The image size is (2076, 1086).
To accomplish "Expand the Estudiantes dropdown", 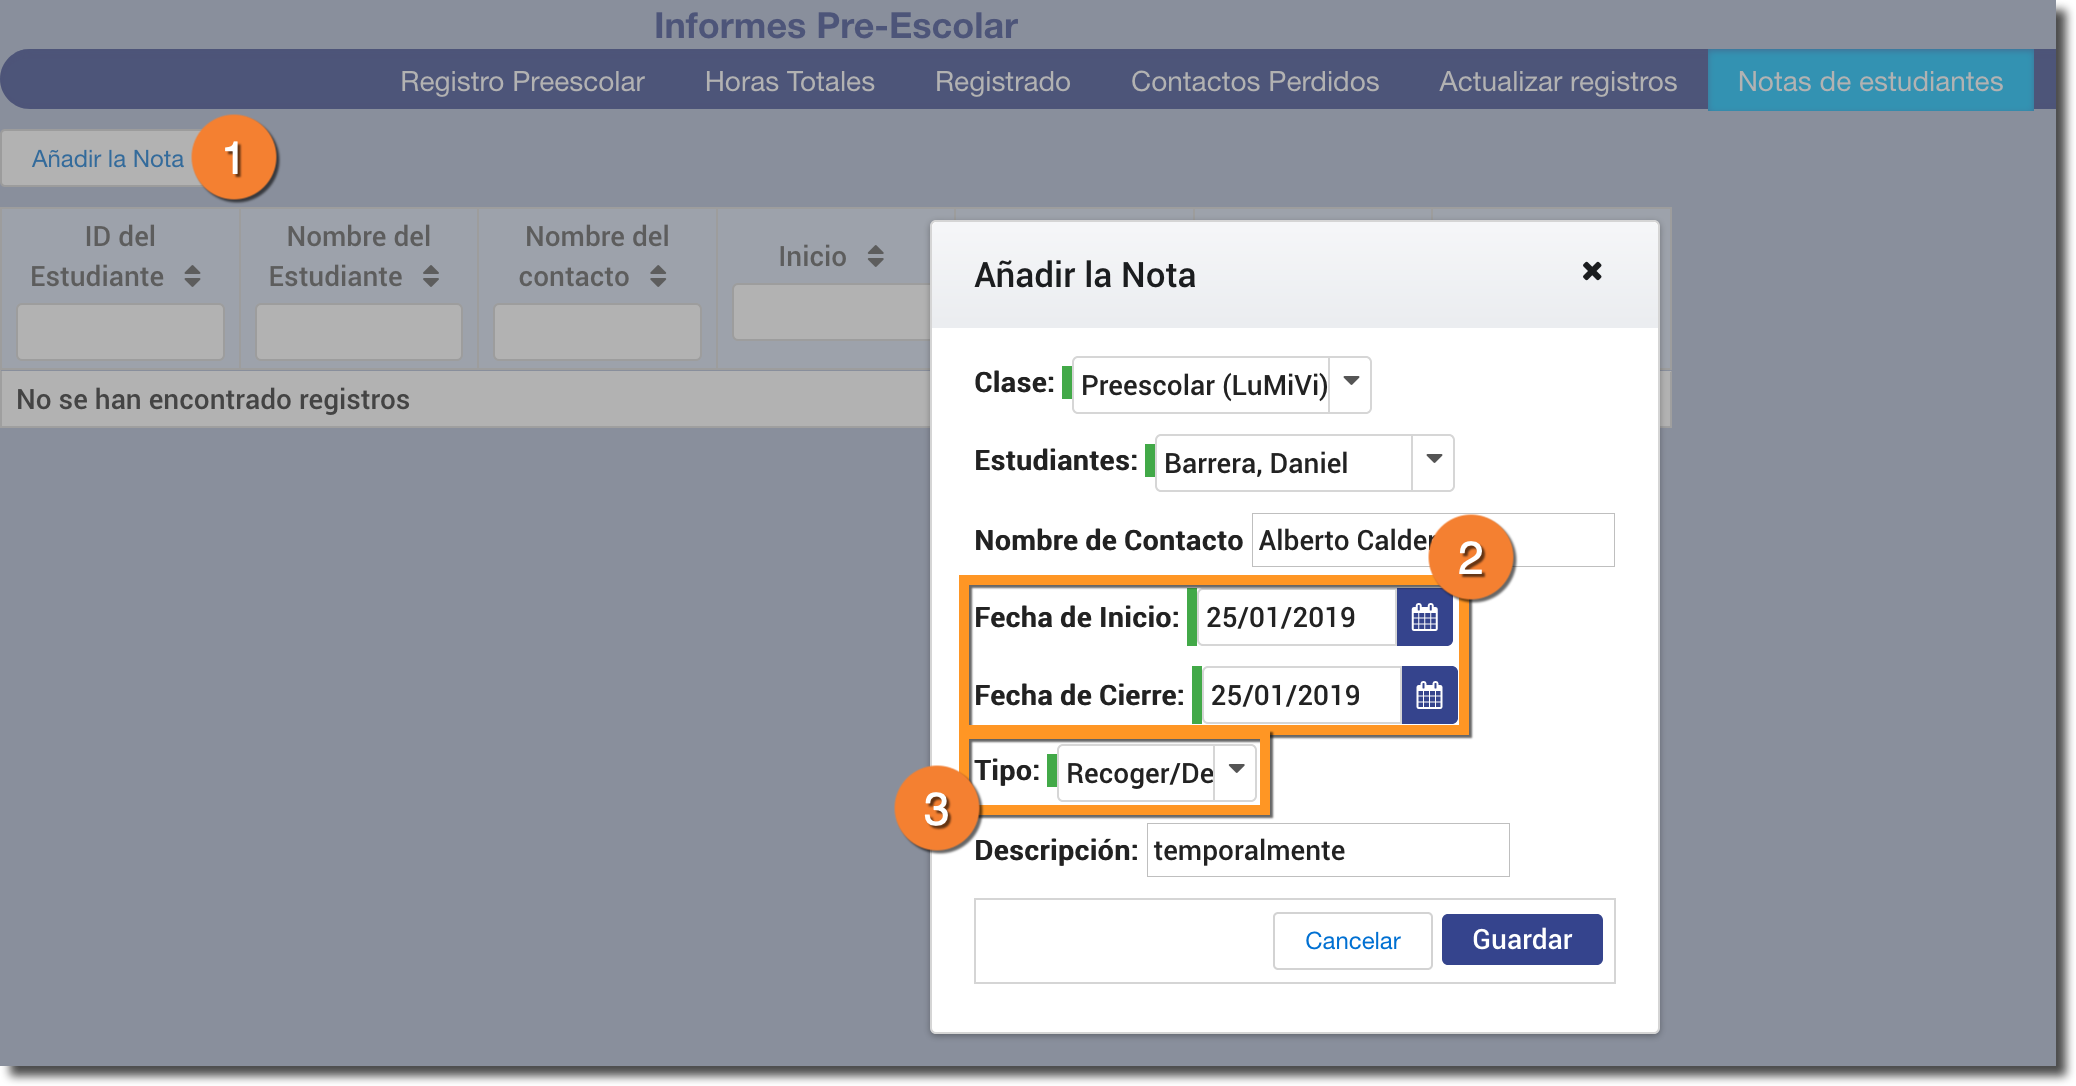I will (x=1433, y=461).
